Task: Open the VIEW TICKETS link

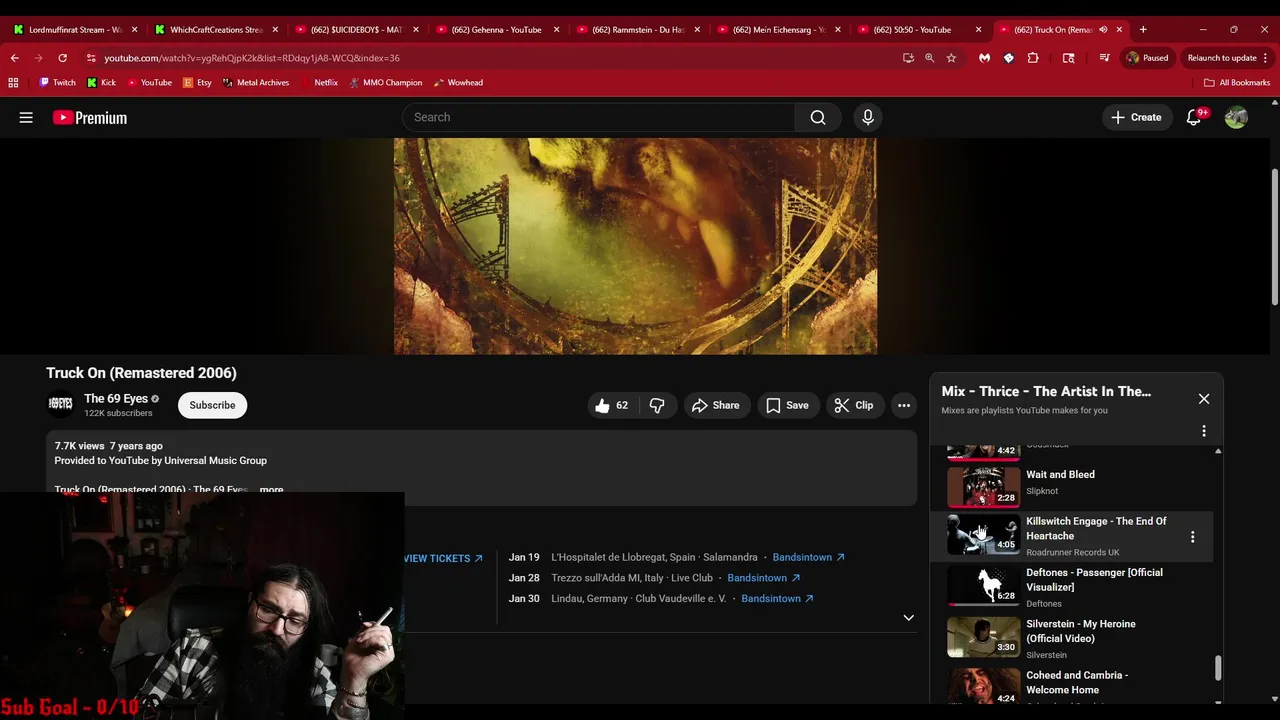Action: 443,558
